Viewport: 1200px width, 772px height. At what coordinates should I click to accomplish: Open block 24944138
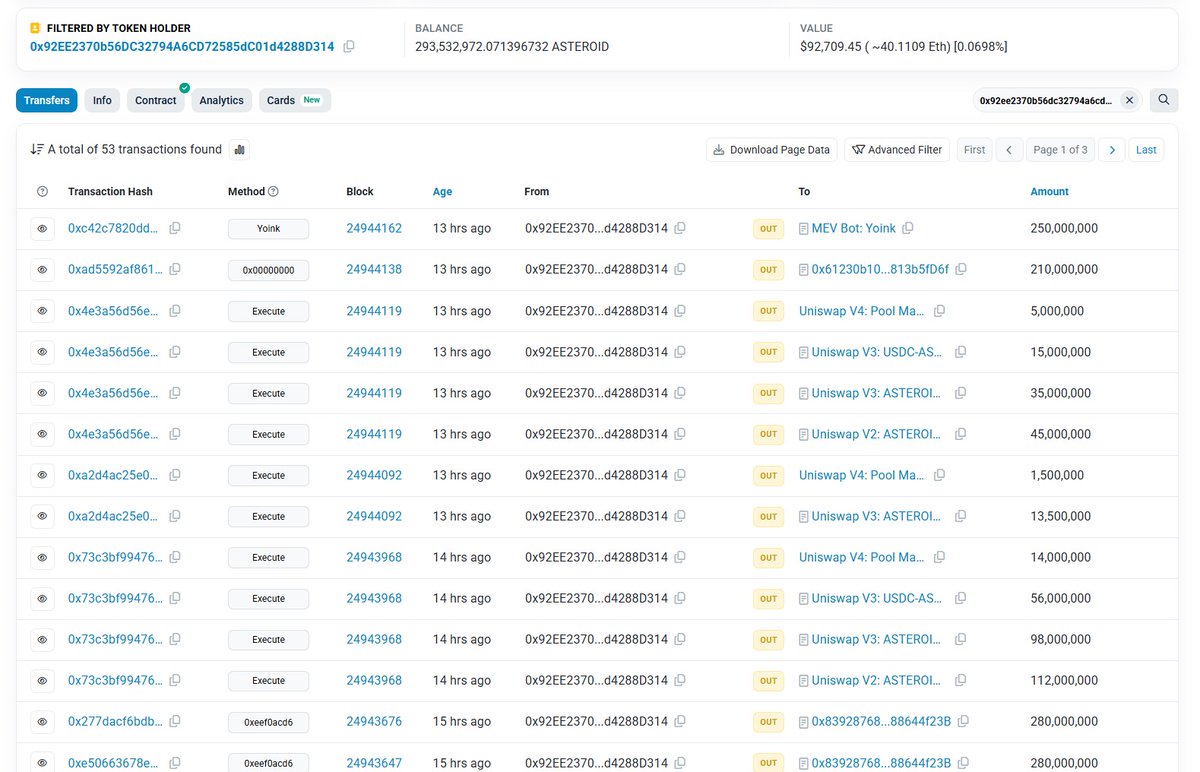[x=374, y=270]
